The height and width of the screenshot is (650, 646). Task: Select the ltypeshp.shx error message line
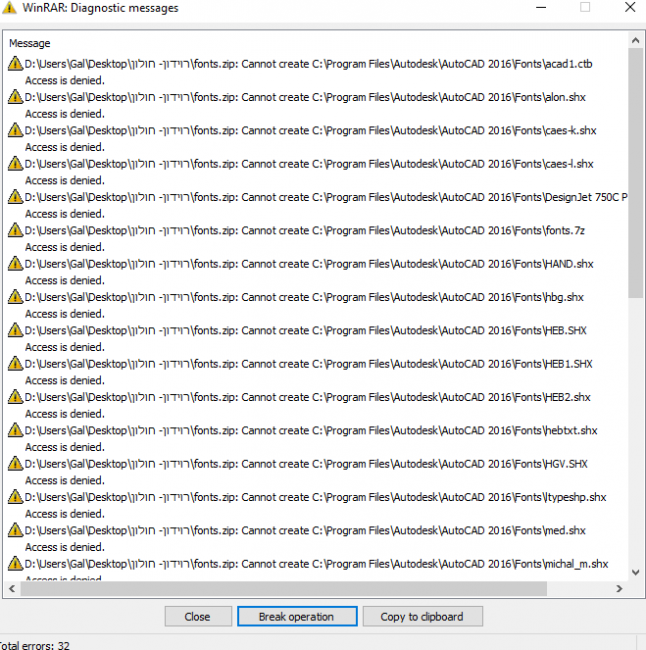[x=316, y=497]
